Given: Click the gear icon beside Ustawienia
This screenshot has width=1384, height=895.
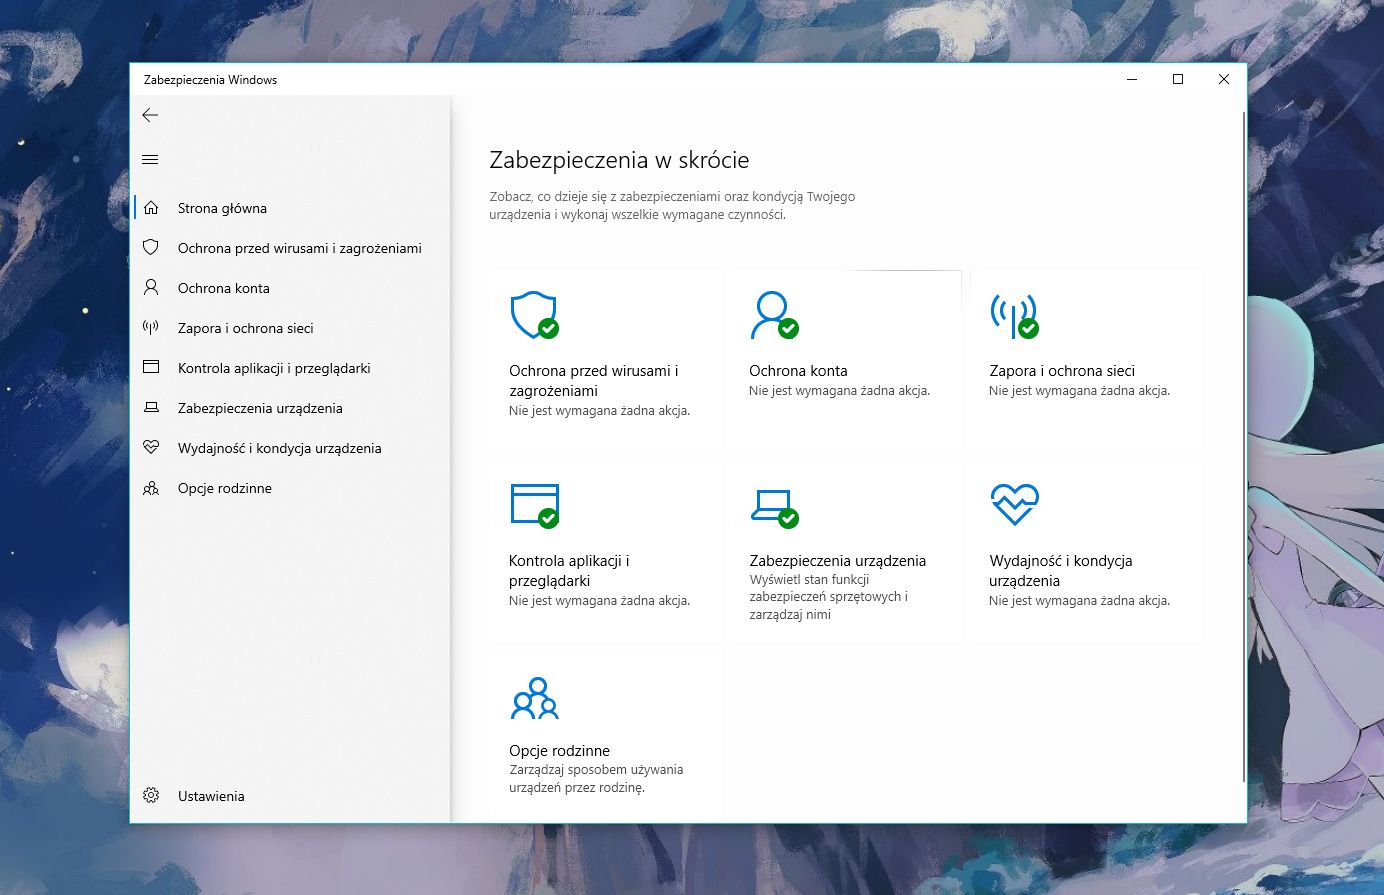Looking at the screenshot, I should tap(151, 795).
